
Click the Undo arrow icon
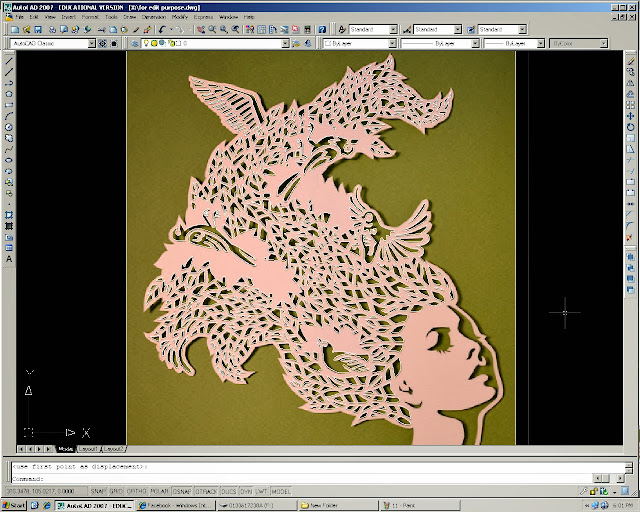tap(162, 29)
